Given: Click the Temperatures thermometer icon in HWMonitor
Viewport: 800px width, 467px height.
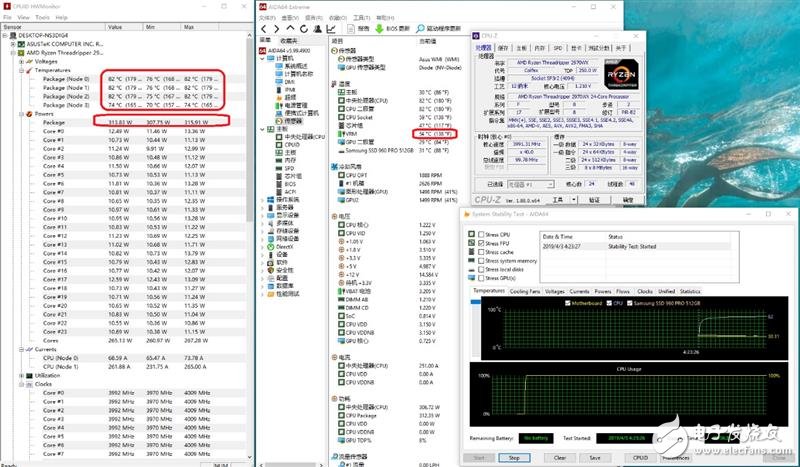Looking at the screenshot, I should (29, 70).
